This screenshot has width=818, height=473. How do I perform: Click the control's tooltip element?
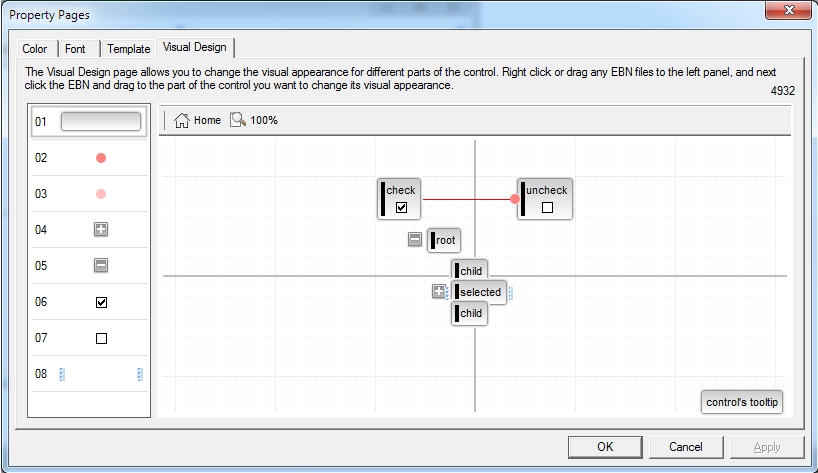742,402
